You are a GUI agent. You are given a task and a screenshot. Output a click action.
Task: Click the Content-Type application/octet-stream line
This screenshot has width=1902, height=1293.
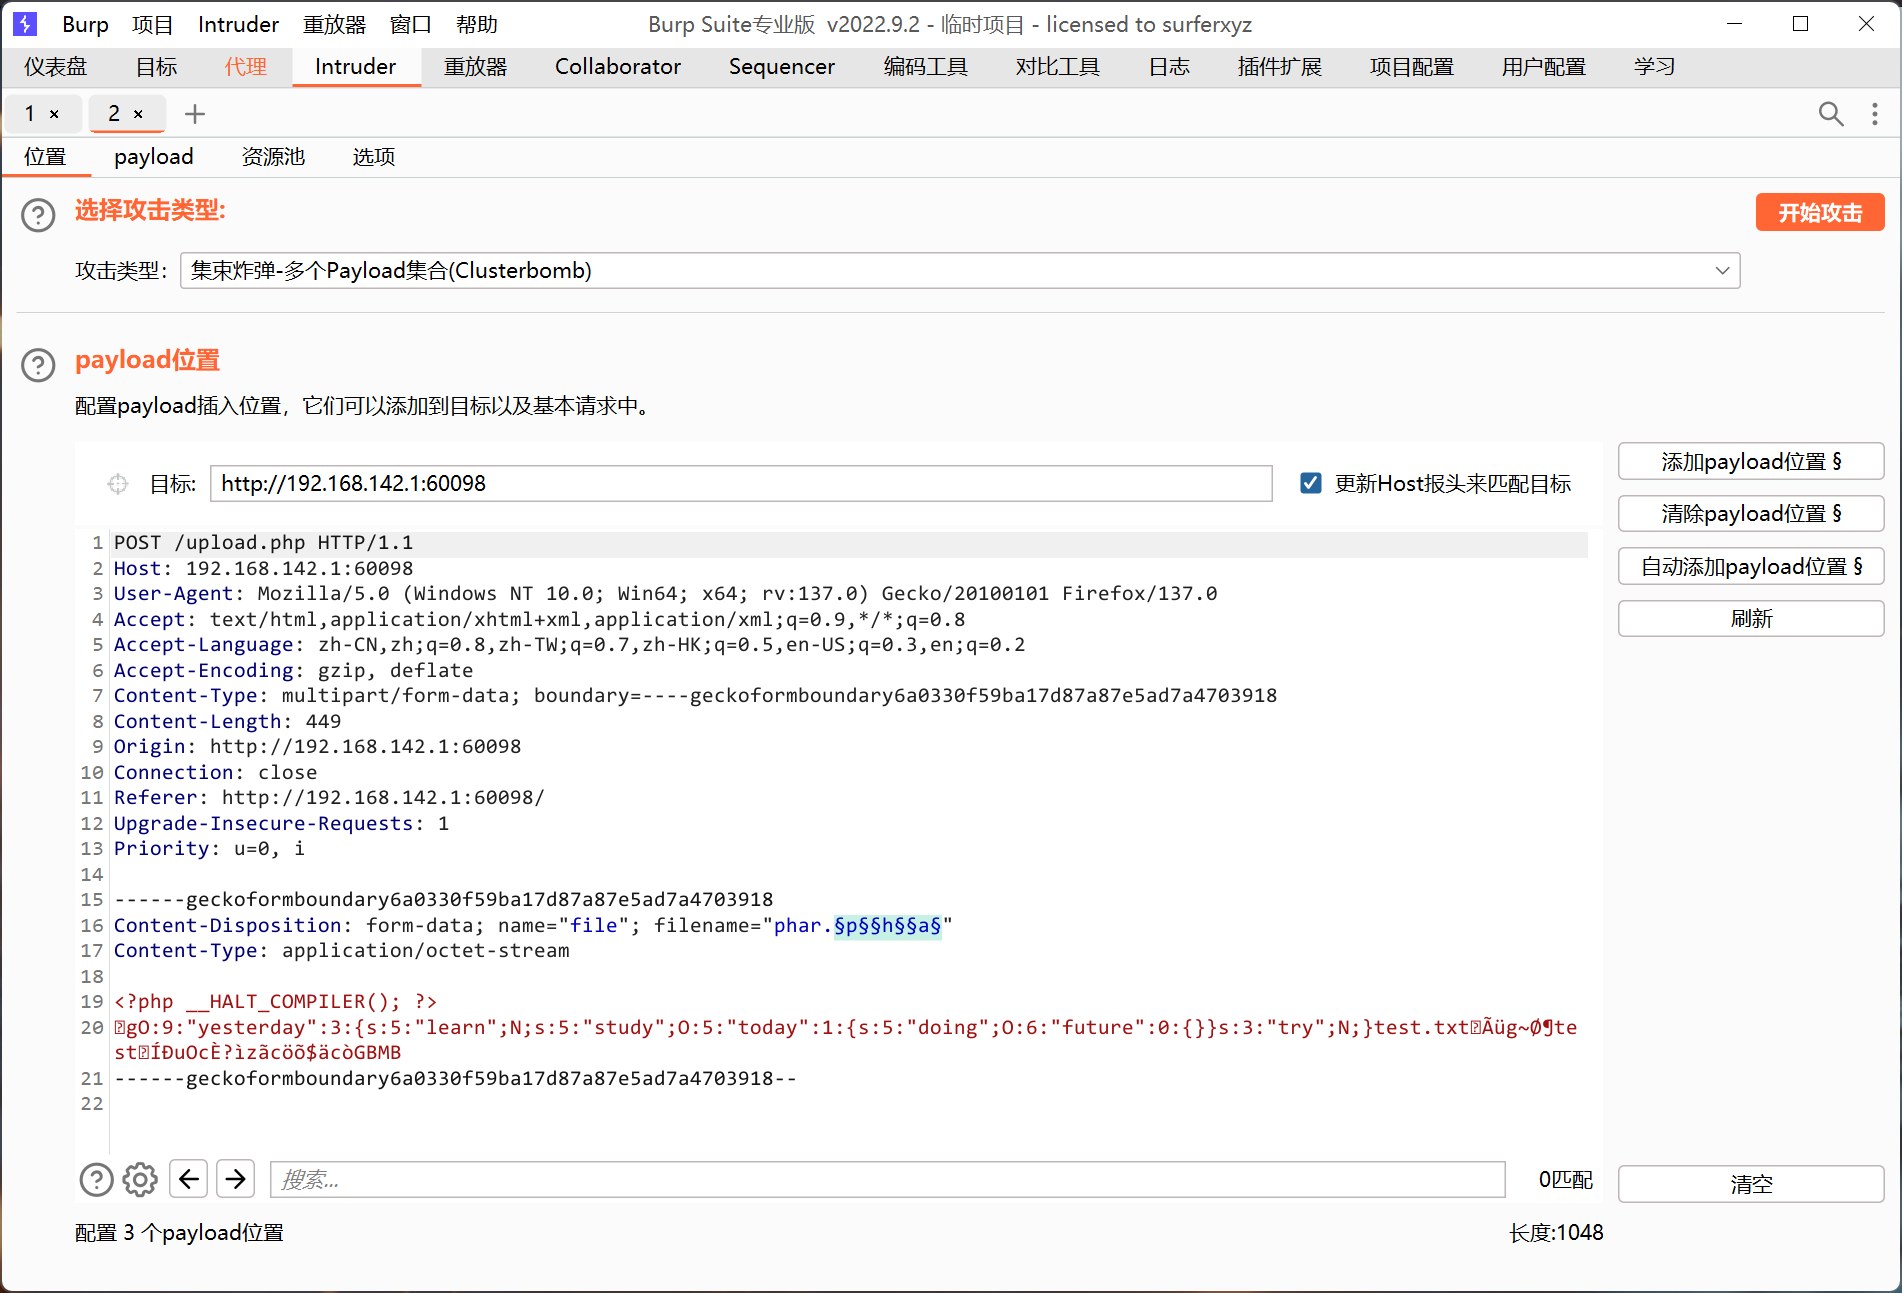(341, 951)
